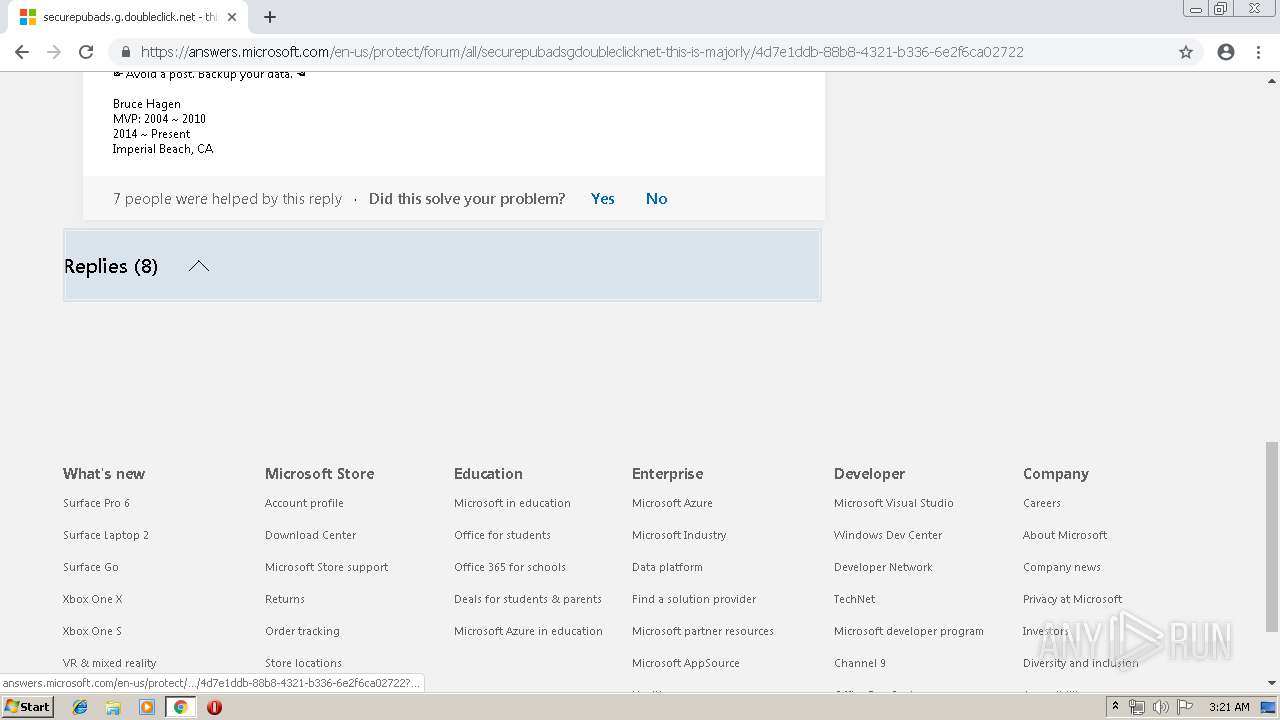
Task: Show hidden system tray icons arrow
Action: tap(1116, 707)
